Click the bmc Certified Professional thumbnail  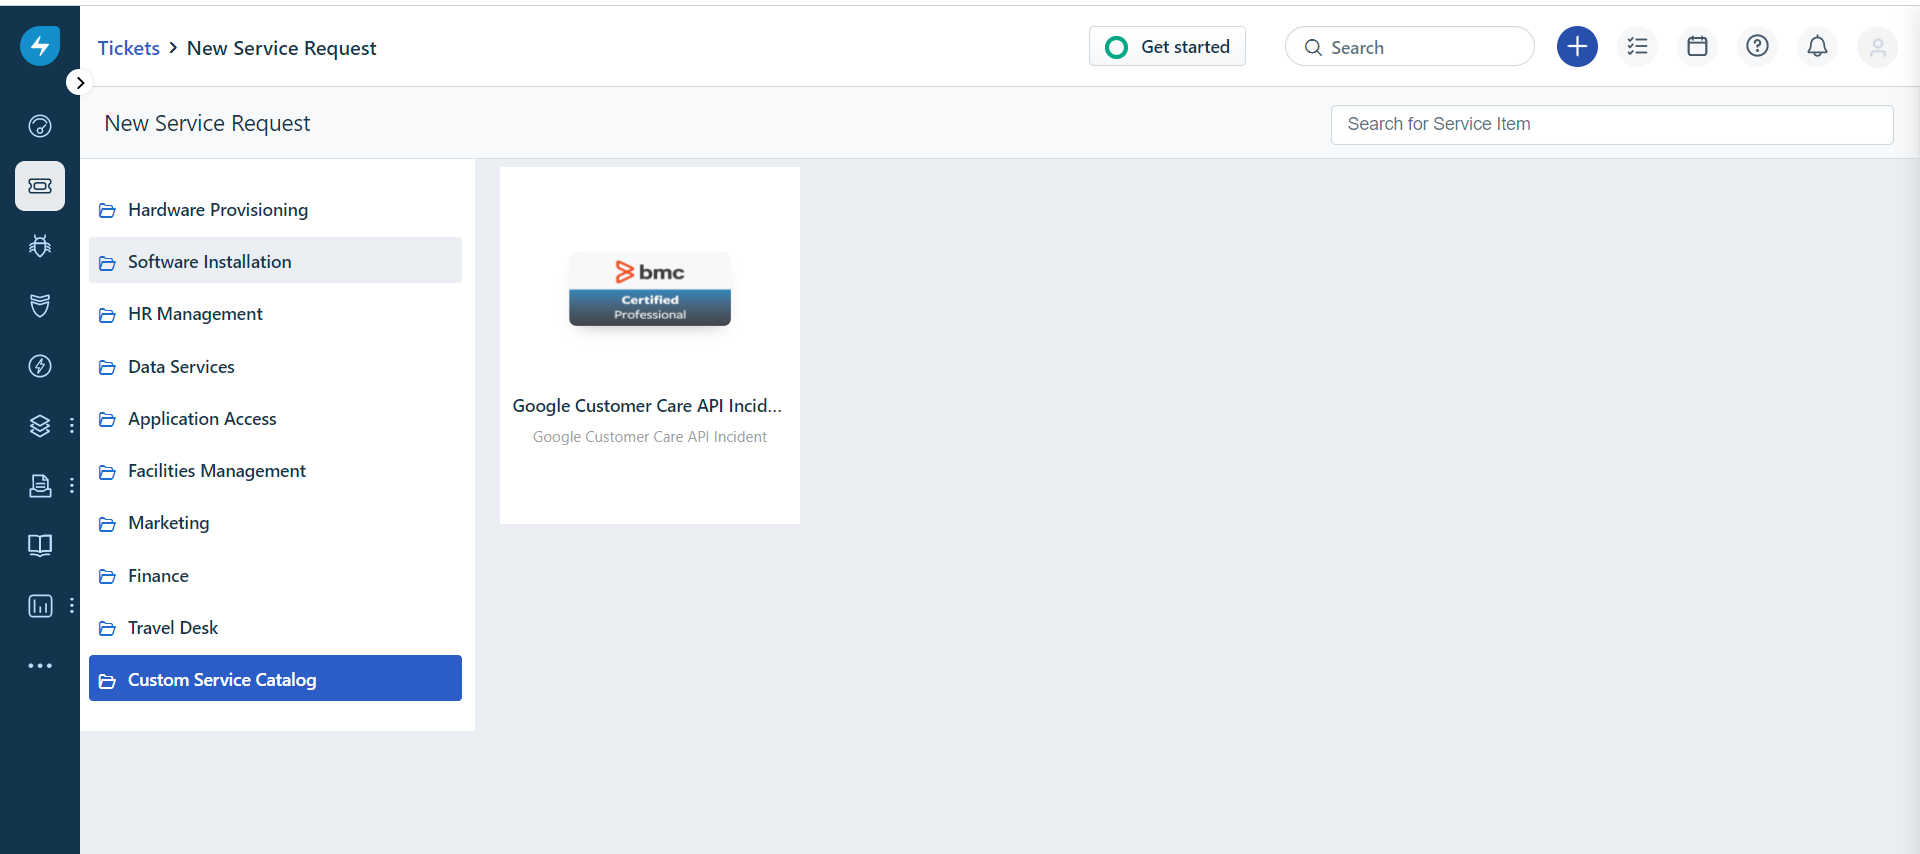[x=650, y=290]
